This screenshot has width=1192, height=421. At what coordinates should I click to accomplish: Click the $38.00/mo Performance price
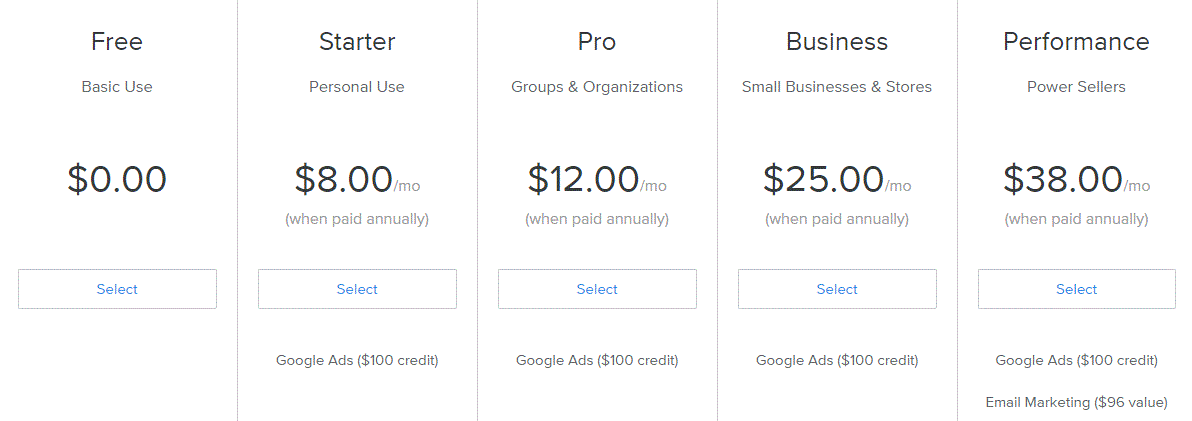(1076, 179)
